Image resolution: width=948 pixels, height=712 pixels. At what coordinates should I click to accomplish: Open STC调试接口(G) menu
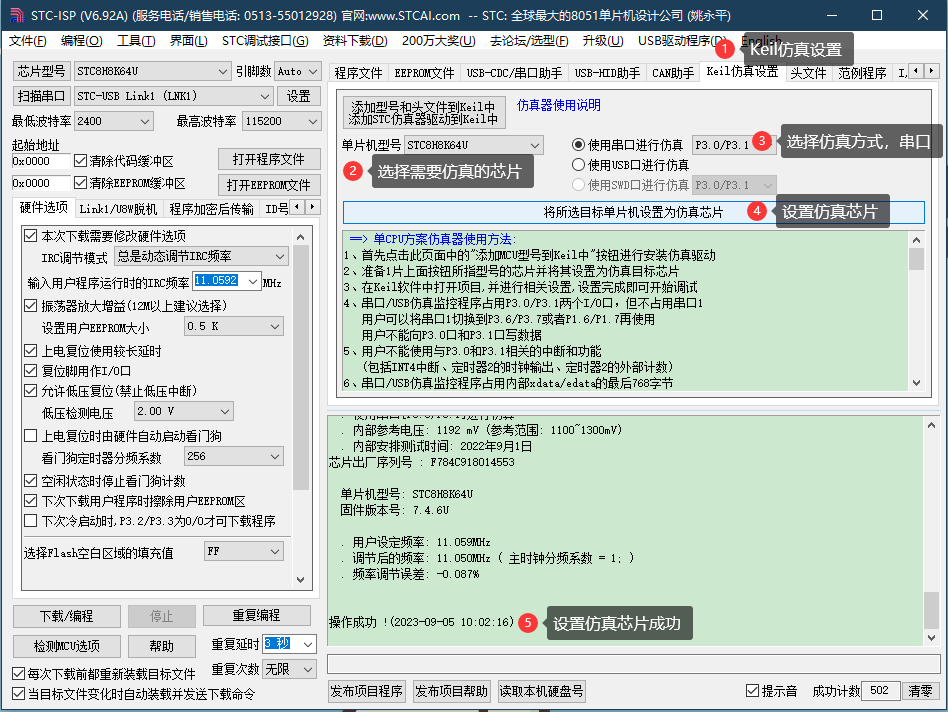[x=265, y=41]
